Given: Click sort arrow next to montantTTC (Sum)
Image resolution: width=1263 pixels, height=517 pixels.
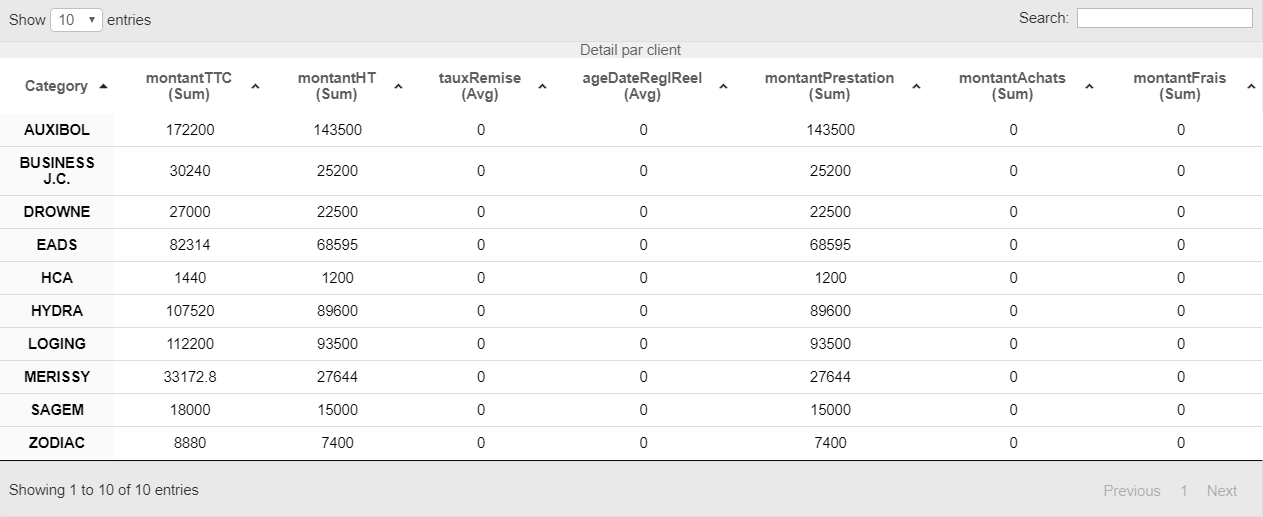Looking at the screenshot, I should [255, 87].
